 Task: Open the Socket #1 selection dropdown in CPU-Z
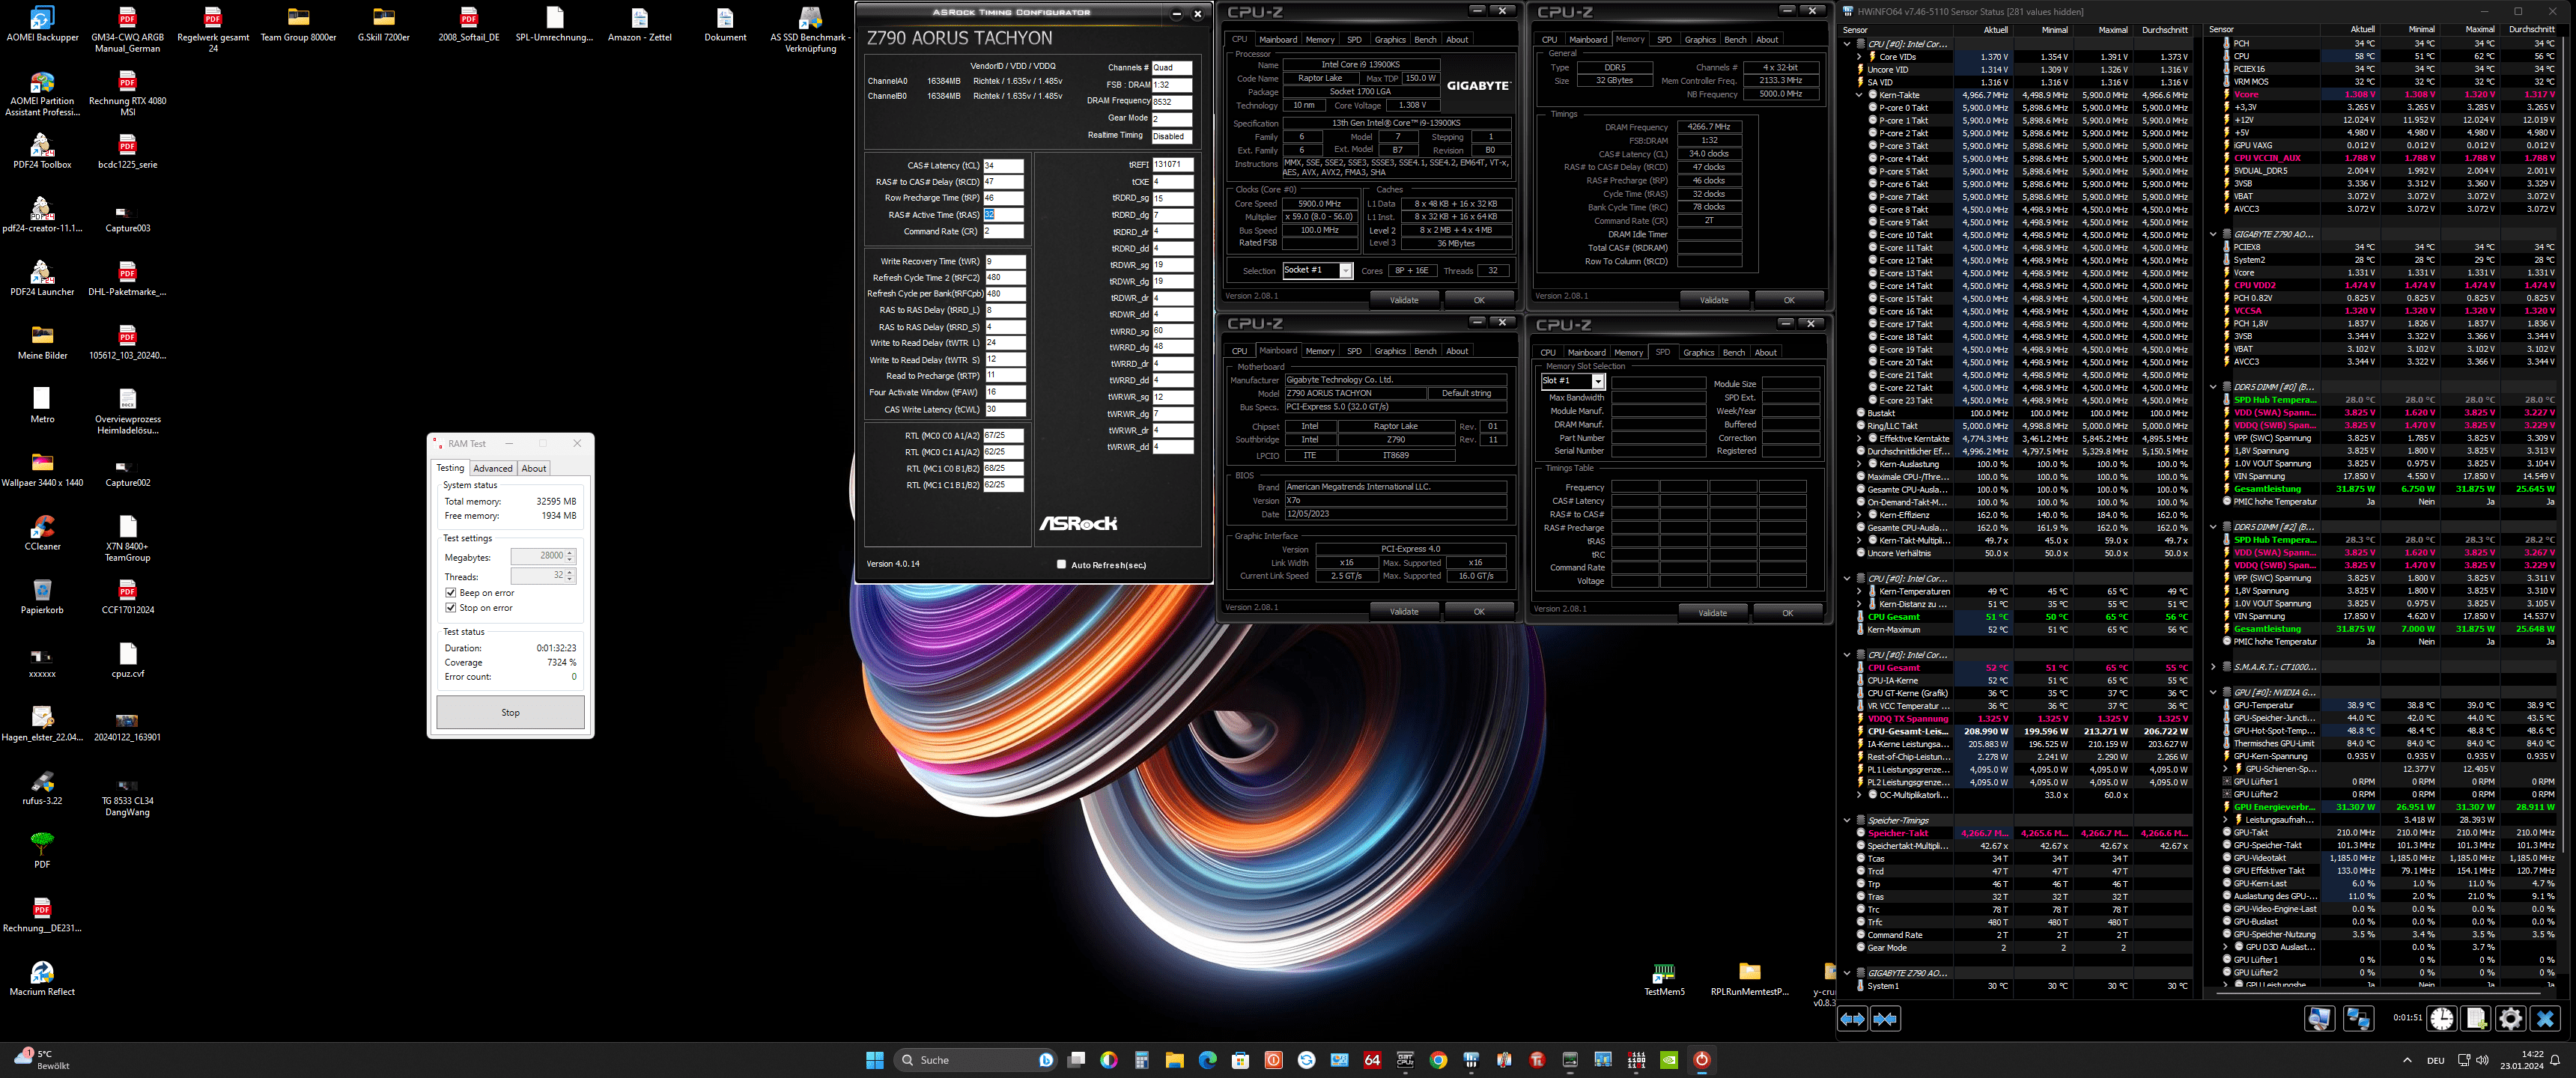coord(1346,271)
